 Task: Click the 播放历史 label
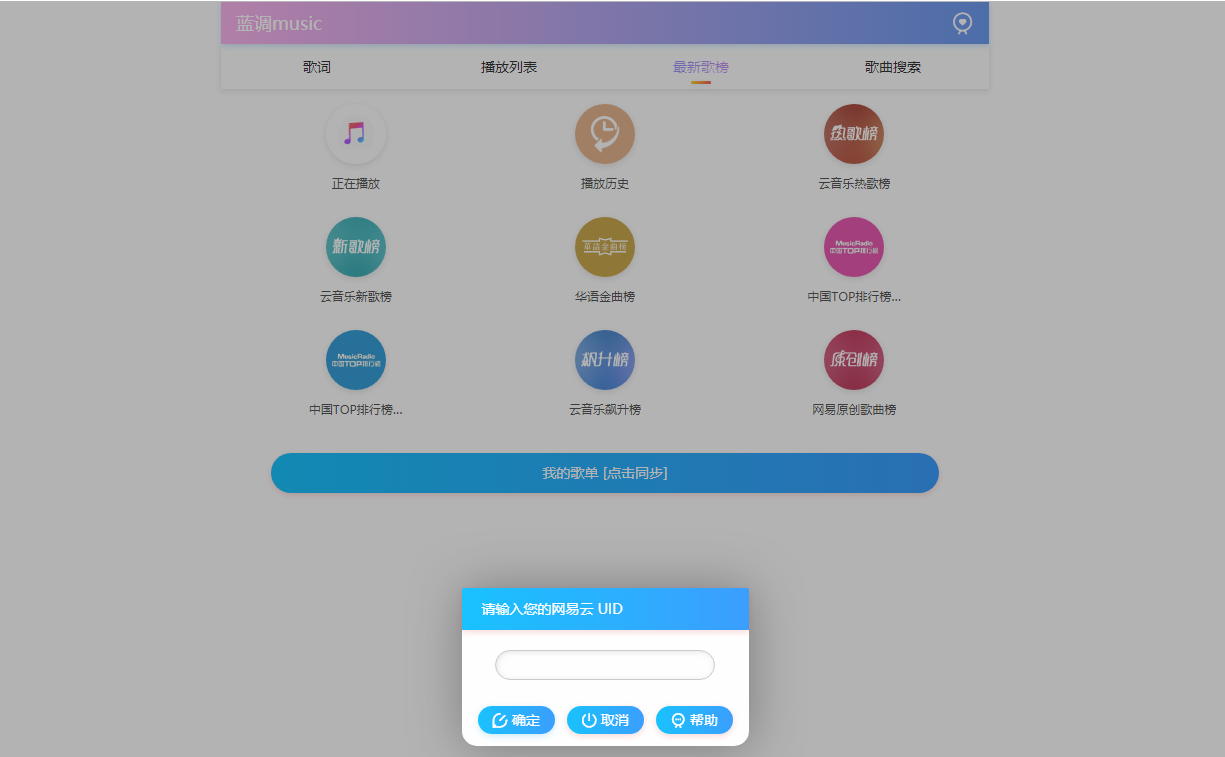(x=605, y=184)
